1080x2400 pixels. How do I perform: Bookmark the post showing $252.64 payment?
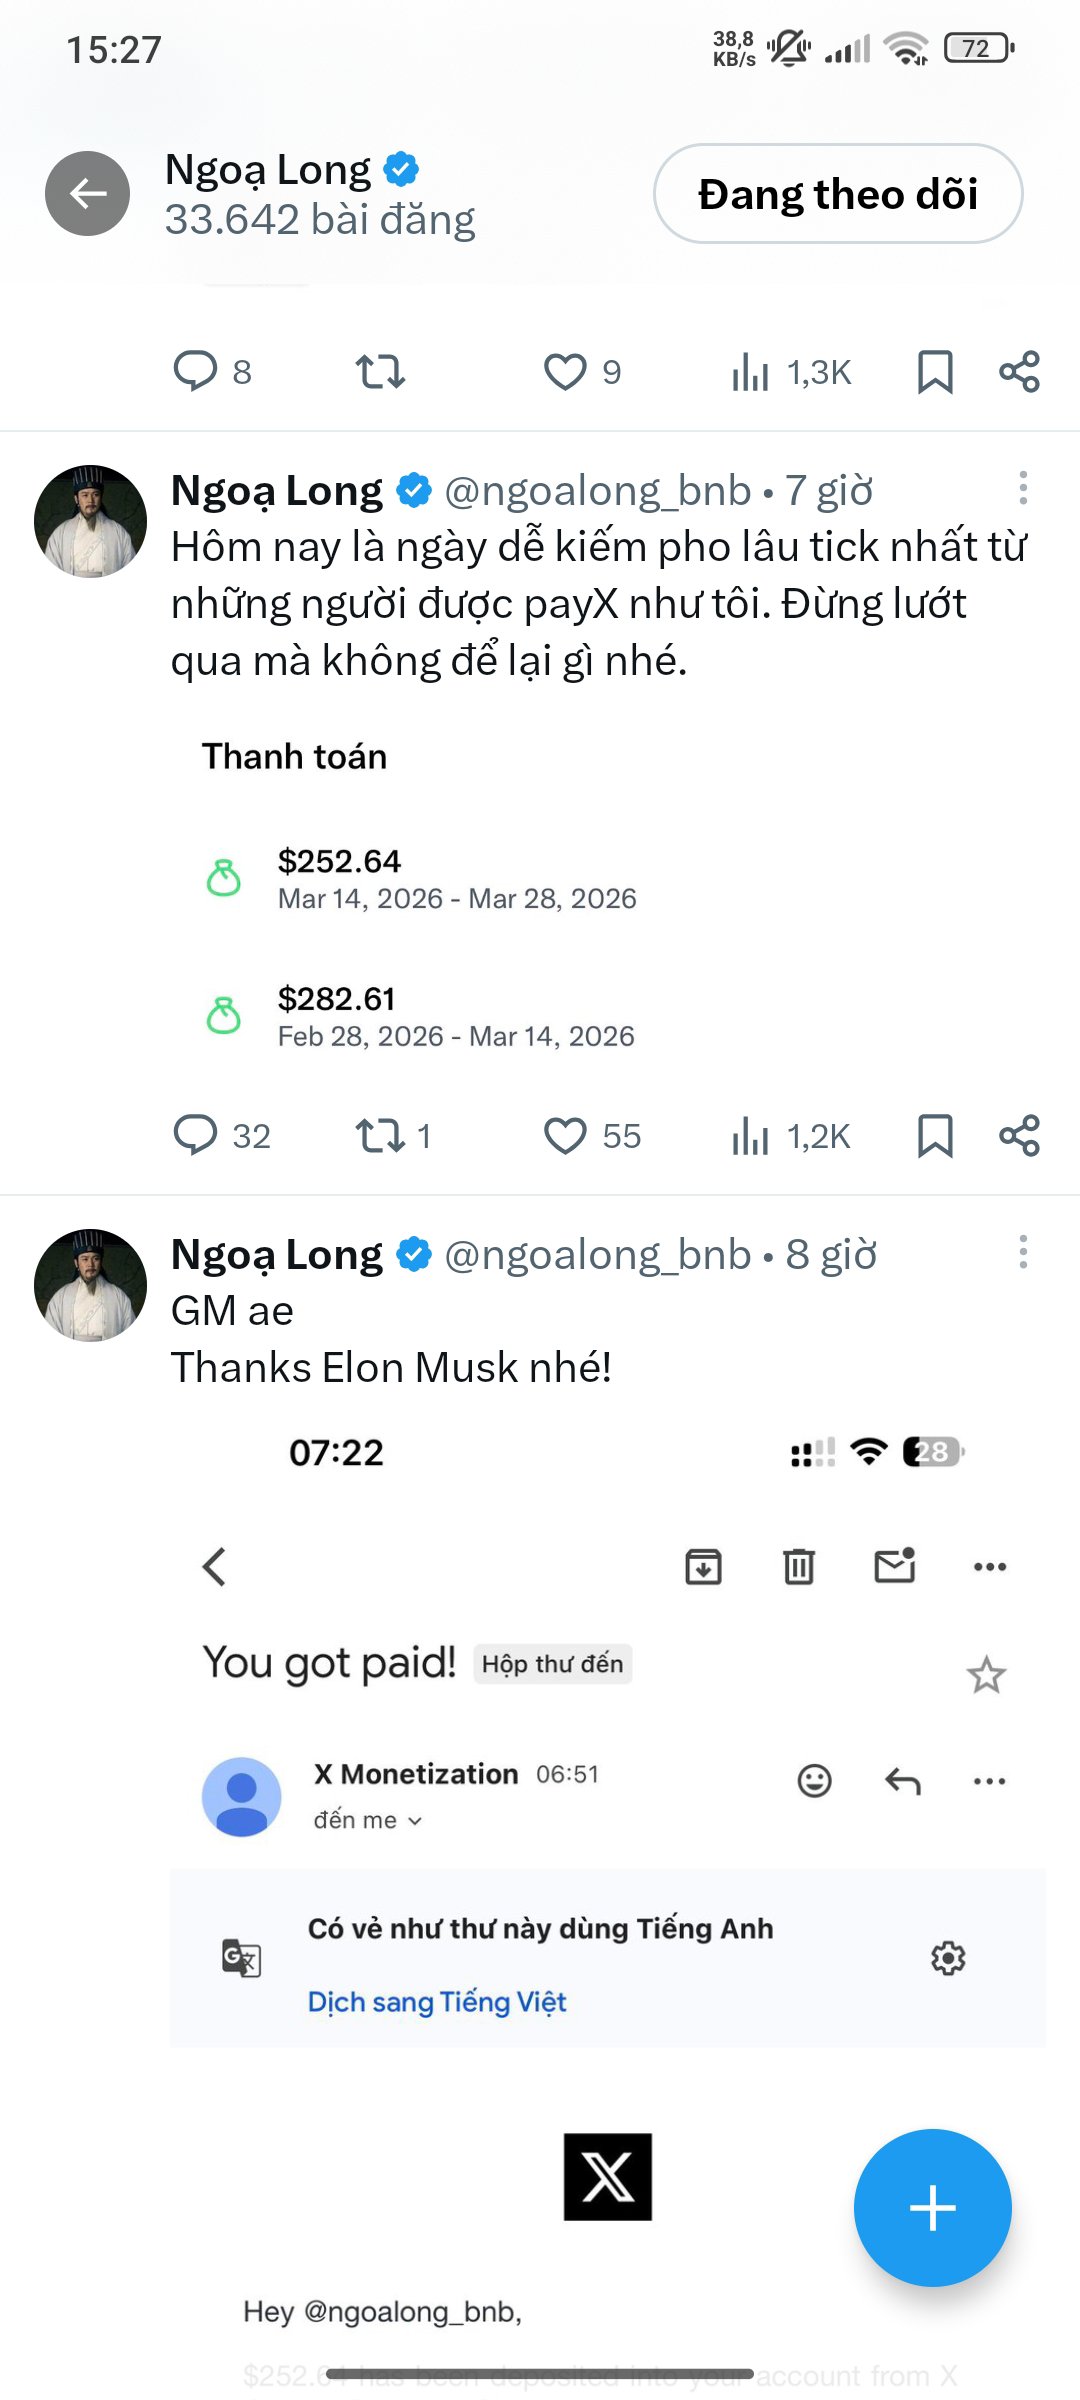[935, 1136]
